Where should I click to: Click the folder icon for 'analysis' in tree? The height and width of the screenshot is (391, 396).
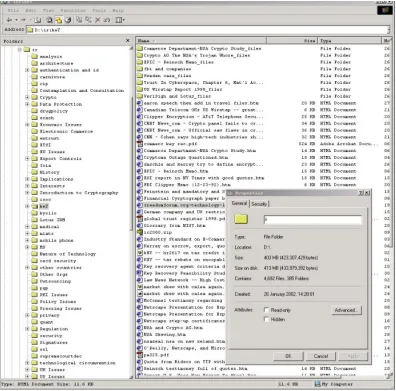pos(34,56)
